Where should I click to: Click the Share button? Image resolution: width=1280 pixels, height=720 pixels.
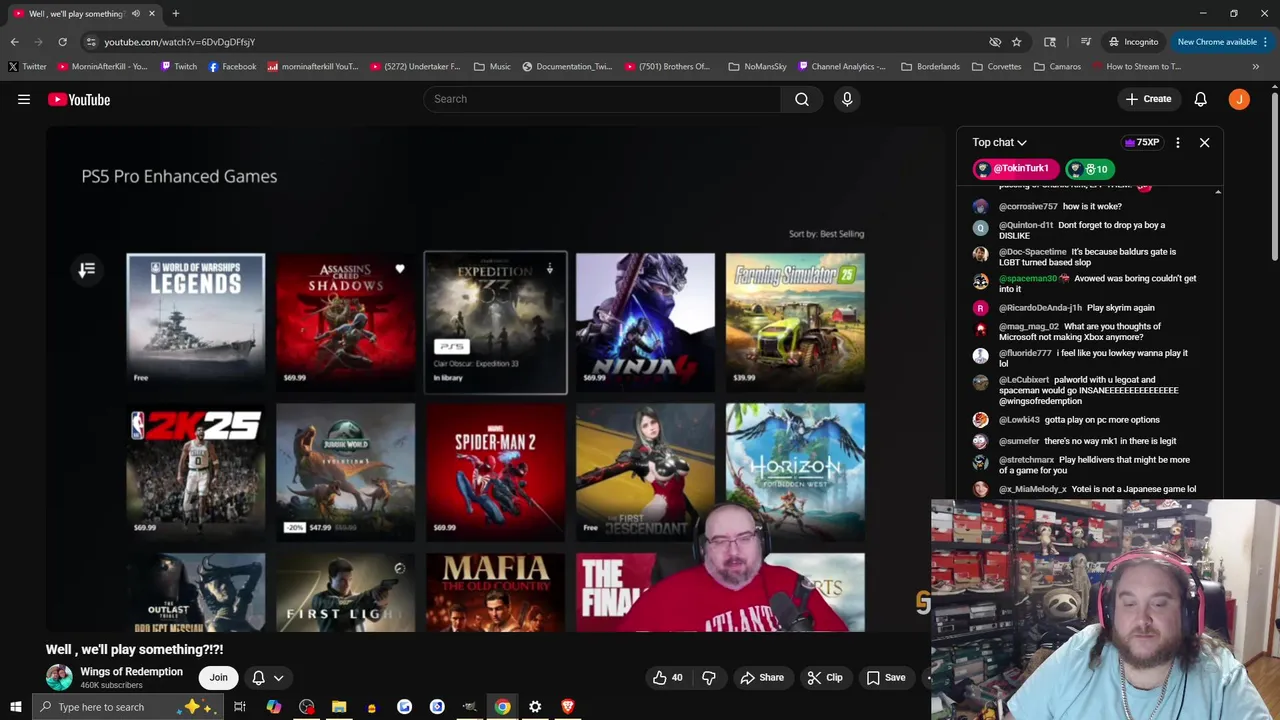click(762, 678)
